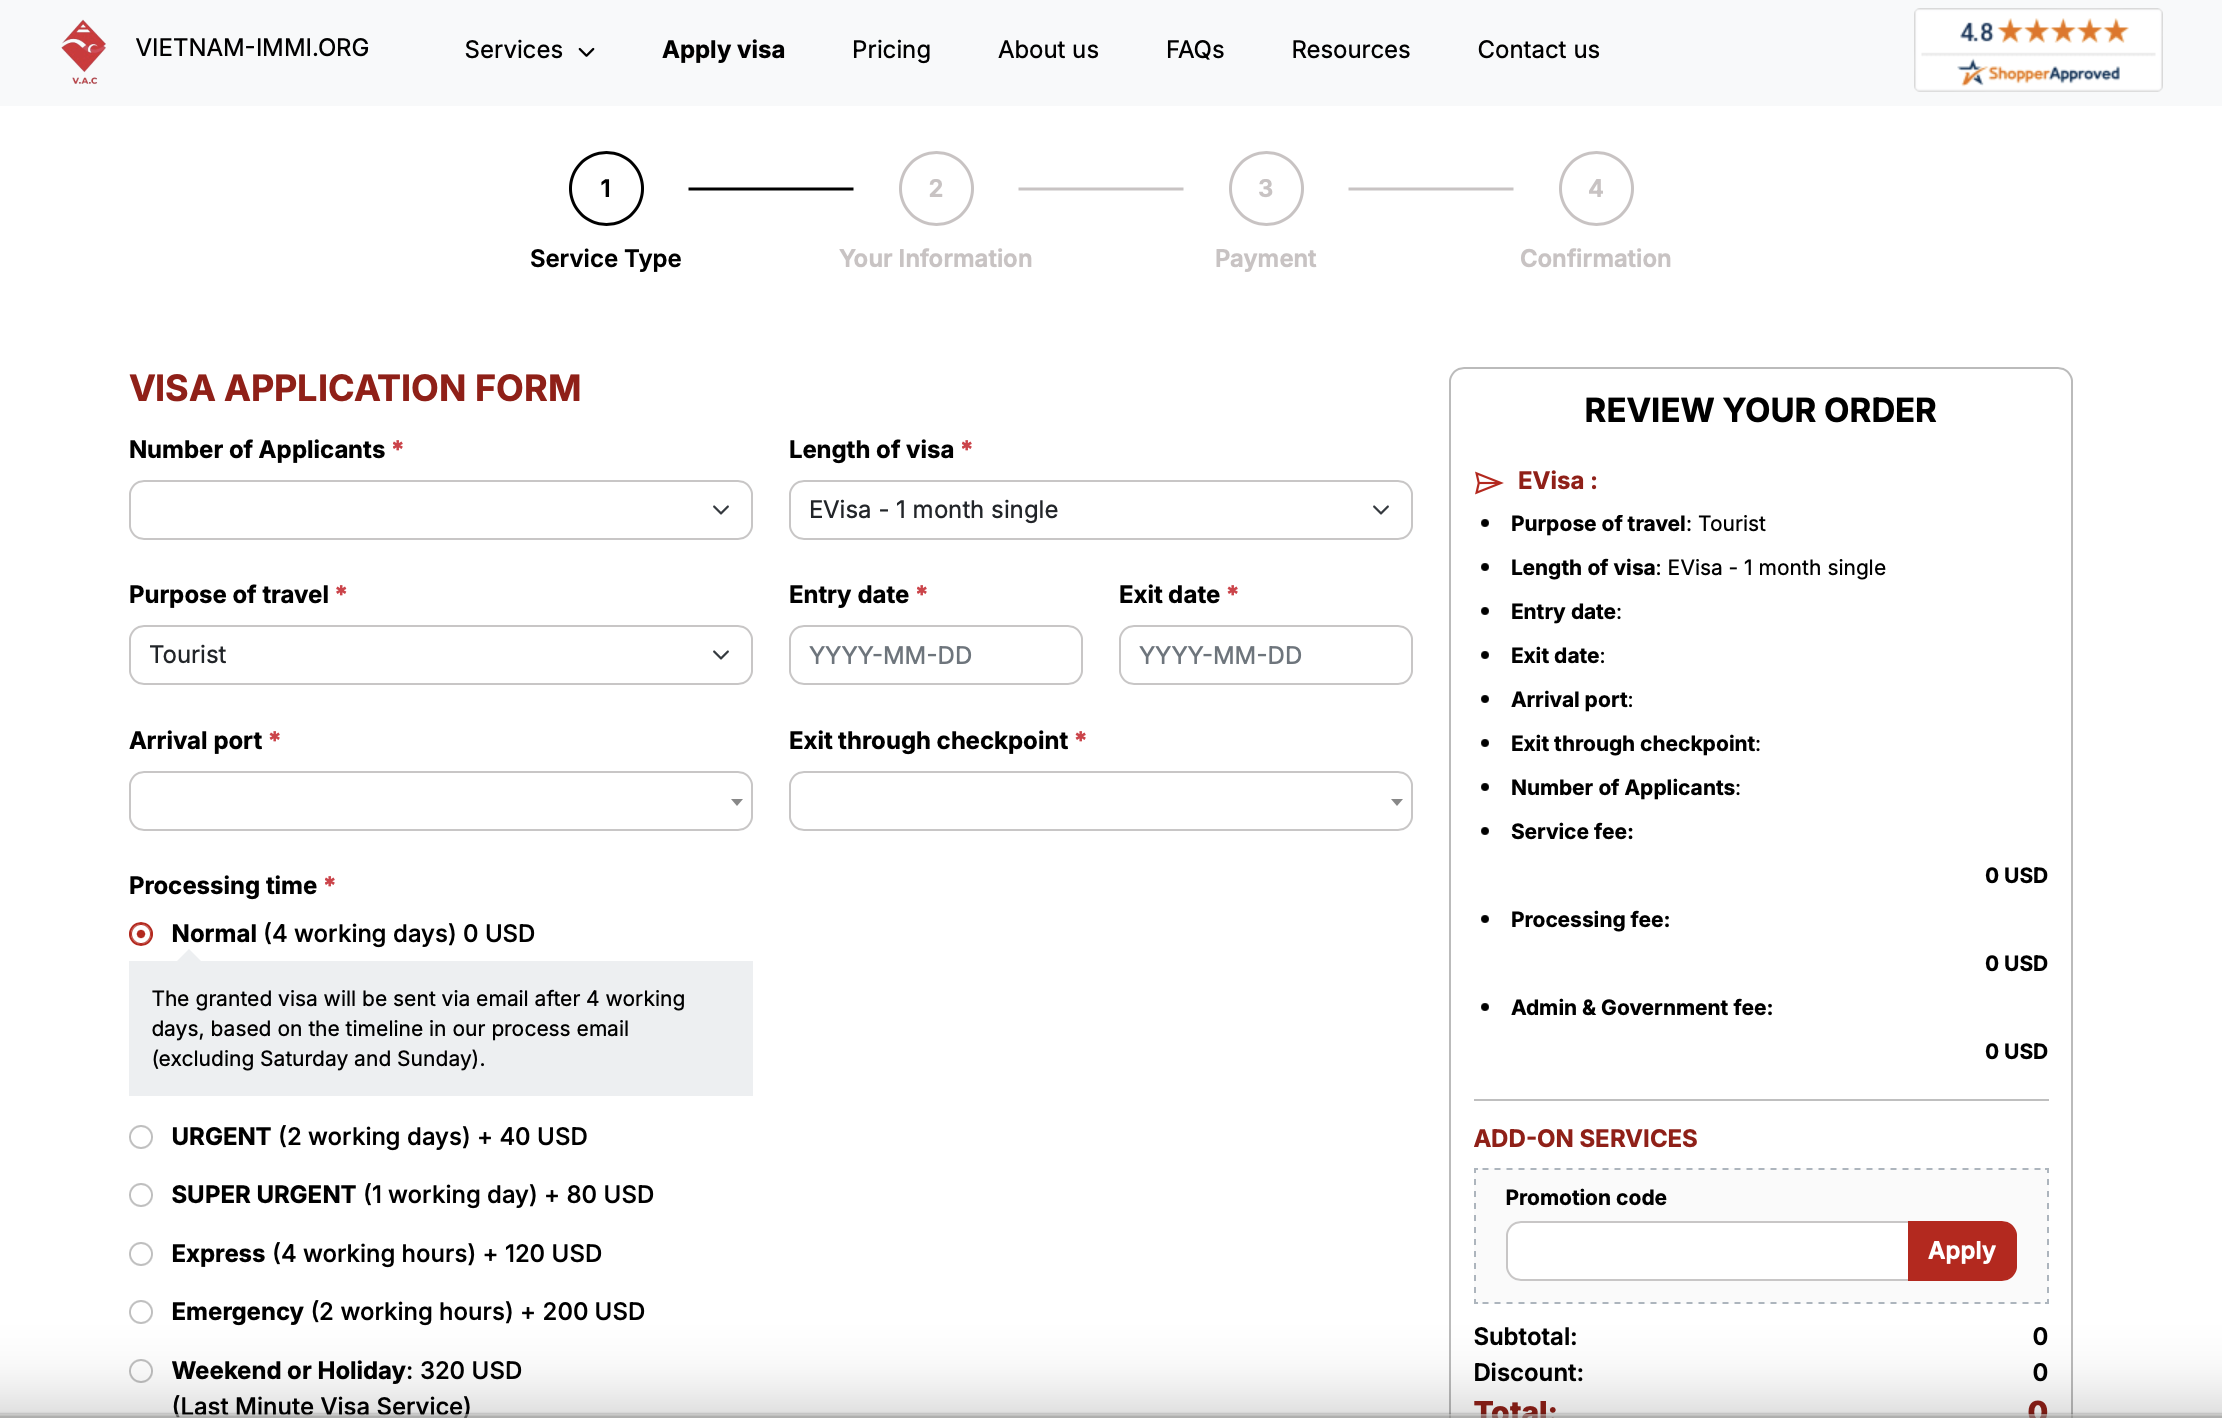Click the Entry date input field
The width and height of the screenshot is (2222, 1418).
point(935,655)
